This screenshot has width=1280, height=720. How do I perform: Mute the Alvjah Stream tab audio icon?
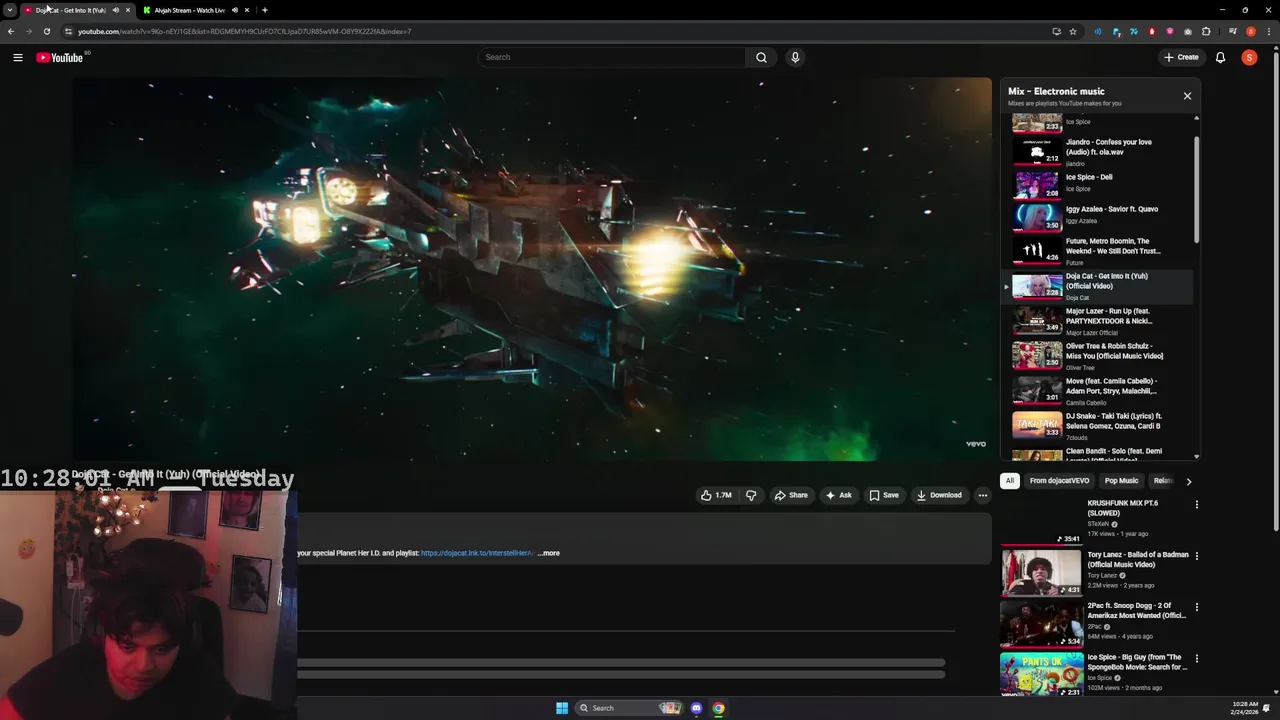coord(235,10)
